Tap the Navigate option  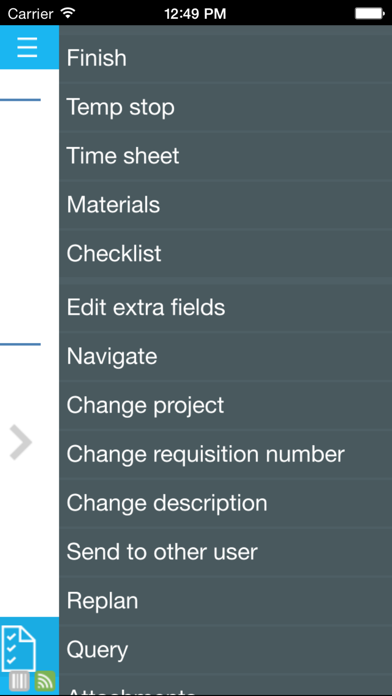tap(226, 356)
